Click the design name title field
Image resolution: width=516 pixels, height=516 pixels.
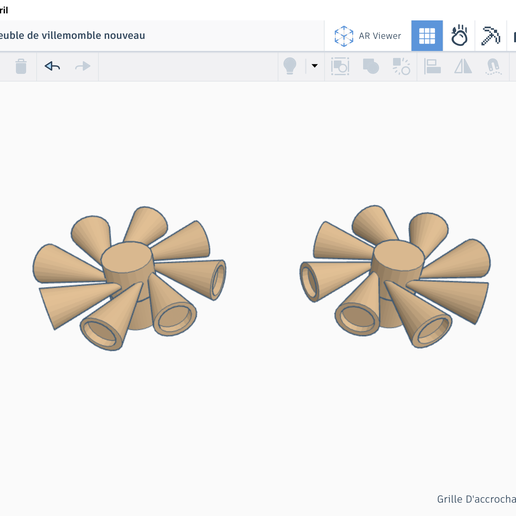72,35
